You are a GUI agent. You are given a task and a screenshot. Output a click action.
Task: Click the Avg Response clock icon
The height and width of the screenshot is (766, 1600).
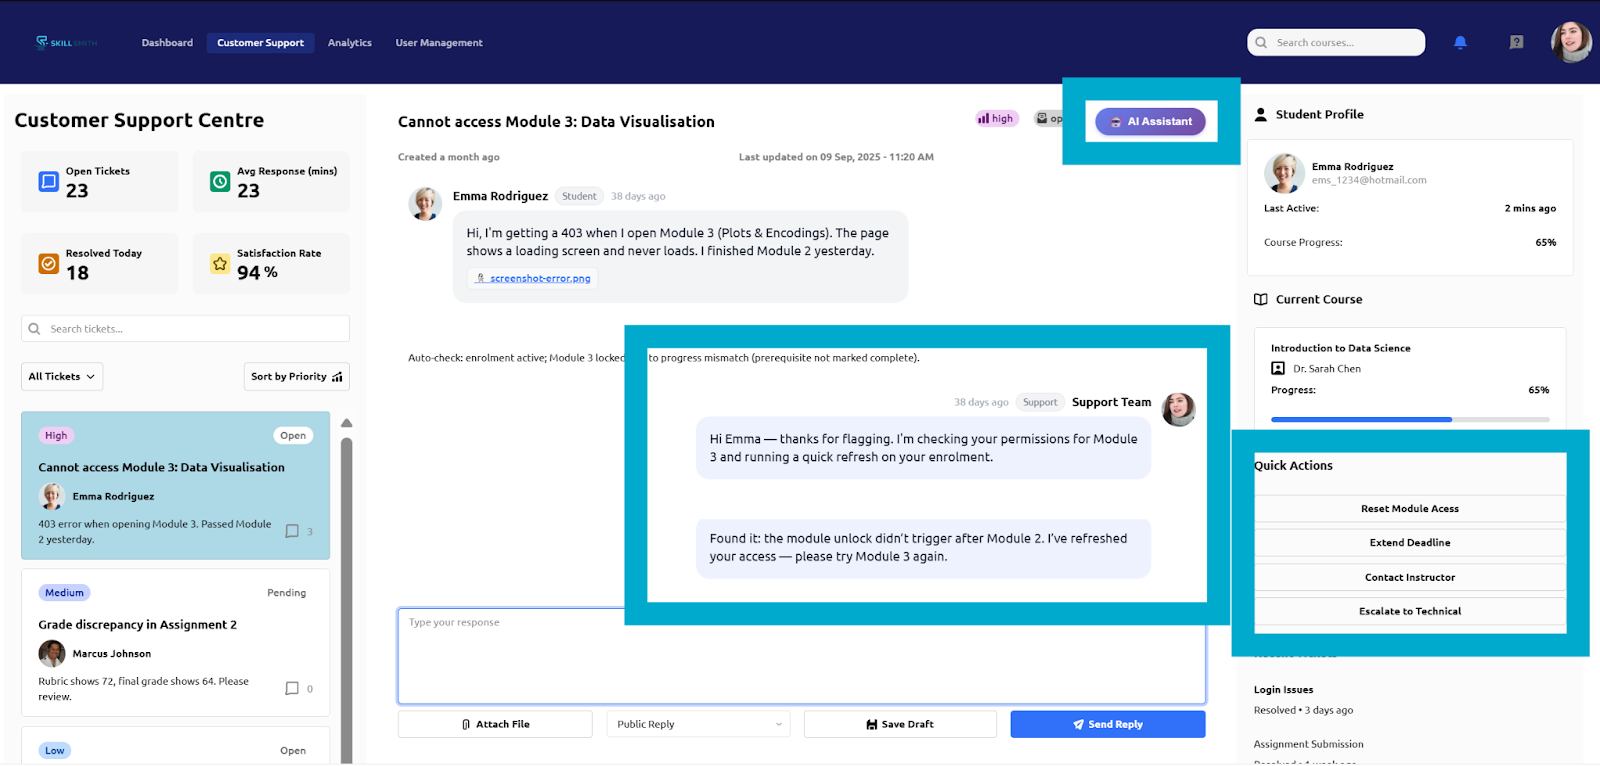click(220, 182)
